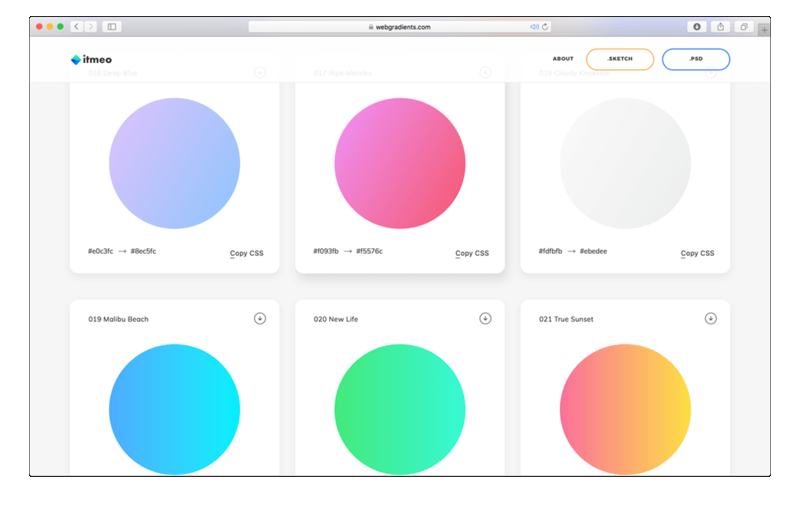Click the pink Ripe Malinka gradient circle
The height and width of the screenshot is (518, 800).
coord(400,163)
